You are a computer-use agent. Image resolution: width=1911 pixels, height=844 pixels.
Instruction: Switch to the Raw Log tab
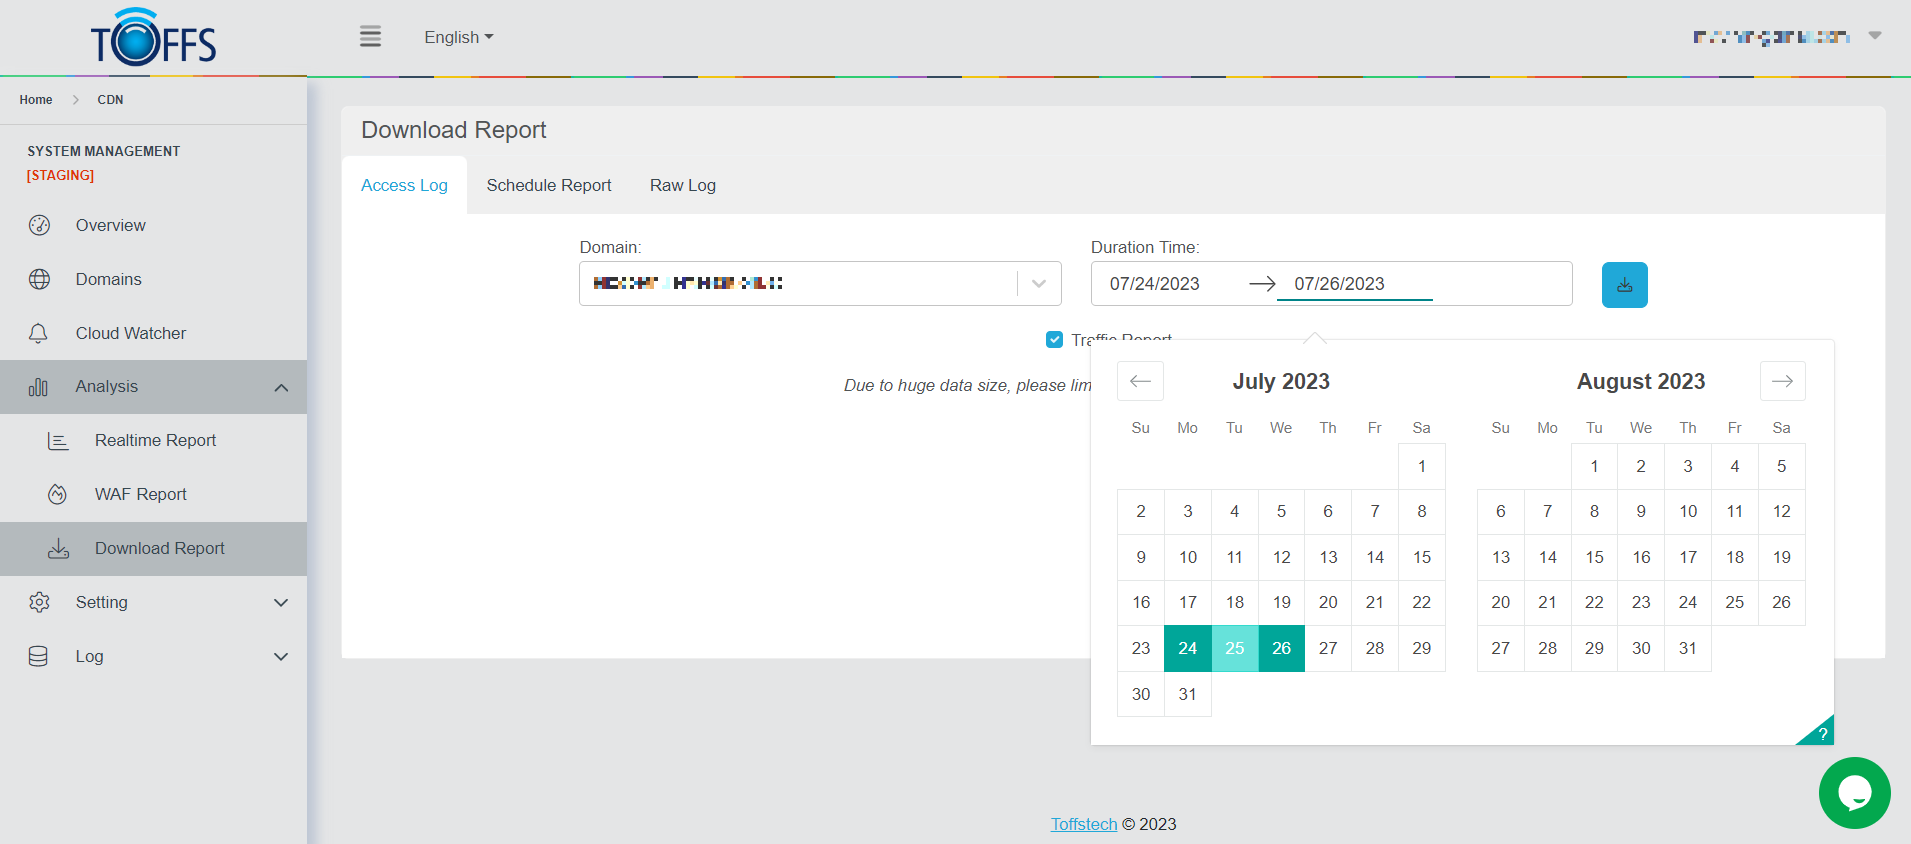(x=682, y=185)
